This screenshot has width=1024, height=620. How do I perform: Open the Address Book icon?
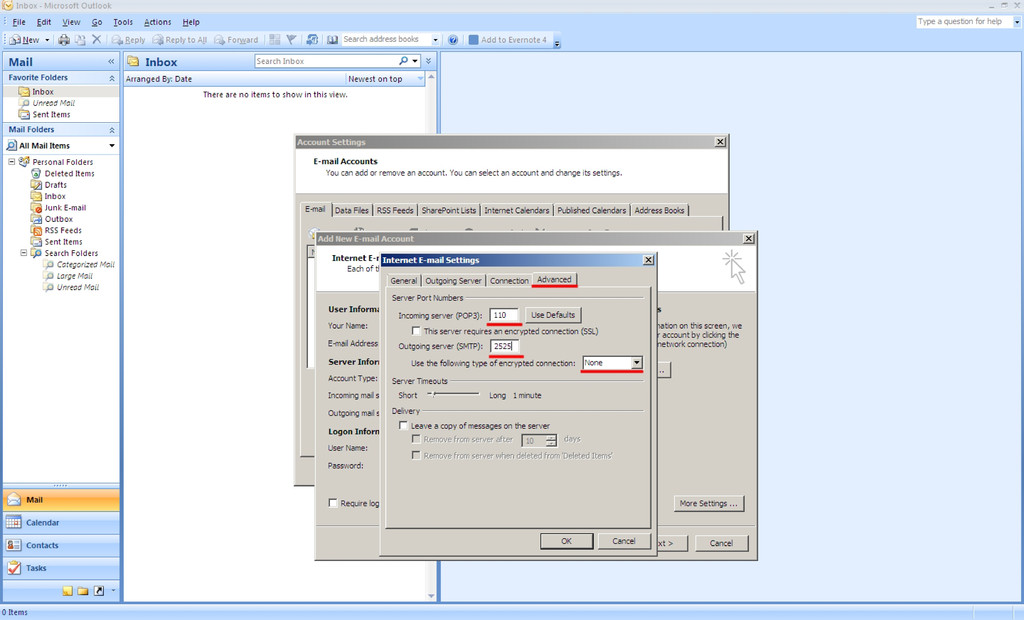[x=332, y=40]
